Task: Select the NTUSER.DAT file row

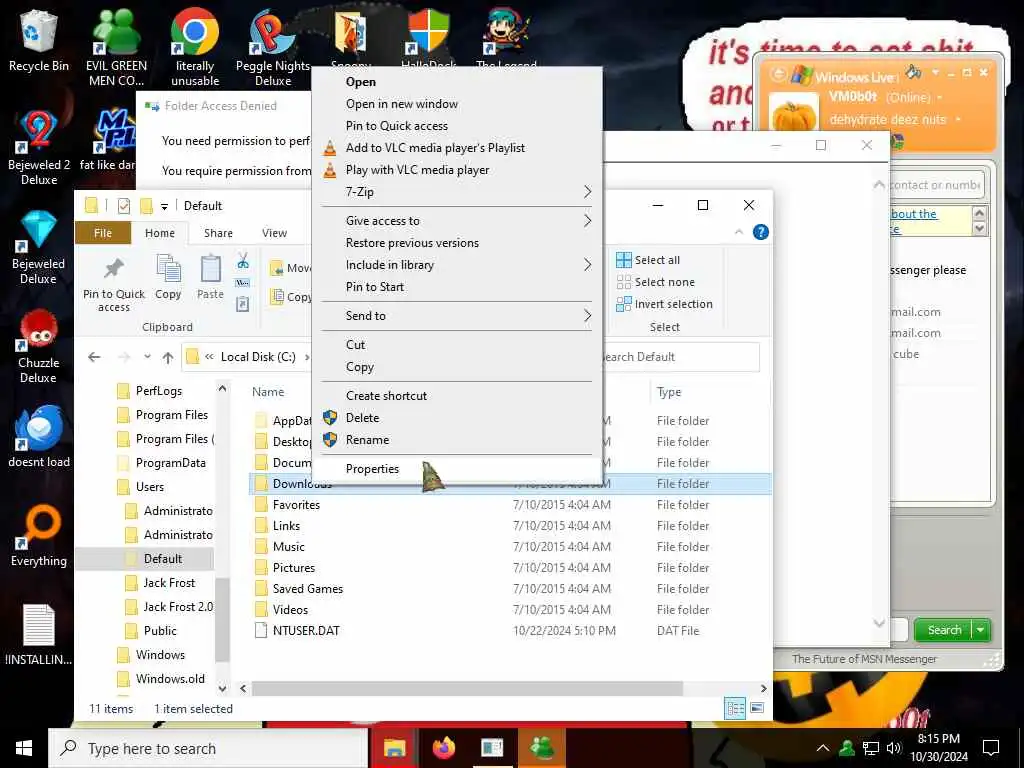Action: 509,631
